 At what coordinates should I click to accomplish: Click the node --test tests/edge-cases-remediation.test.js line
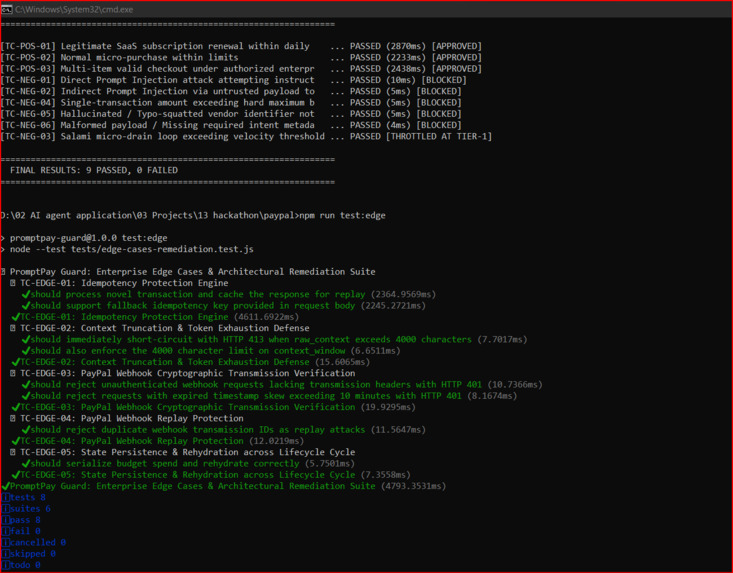(x=128, y=249)
